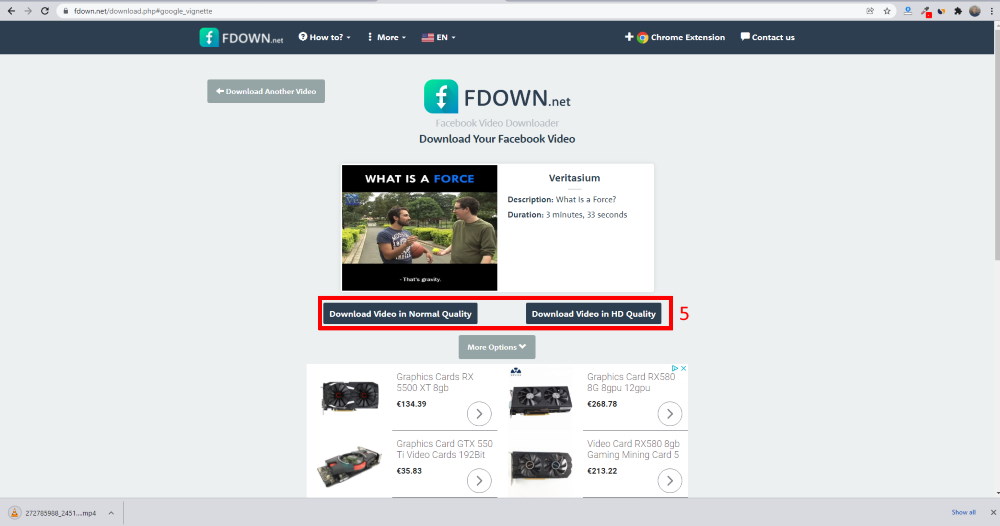The height and width of the screenshot is (526, 1000).
Task: Share this page via the share icon
Action: (870, 11)
